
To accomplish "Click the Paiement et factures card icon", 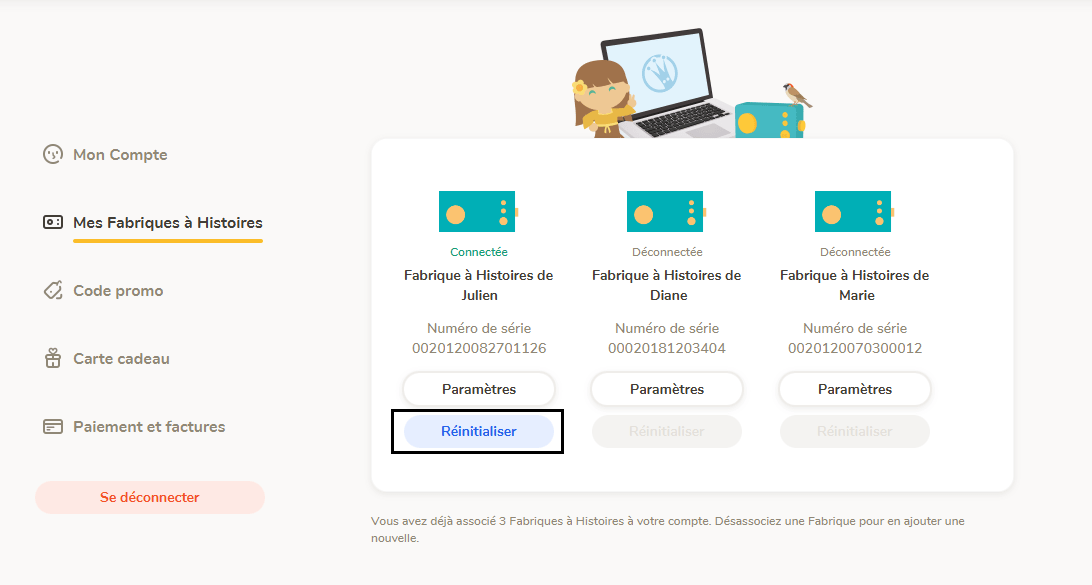I will click(53, 426).
